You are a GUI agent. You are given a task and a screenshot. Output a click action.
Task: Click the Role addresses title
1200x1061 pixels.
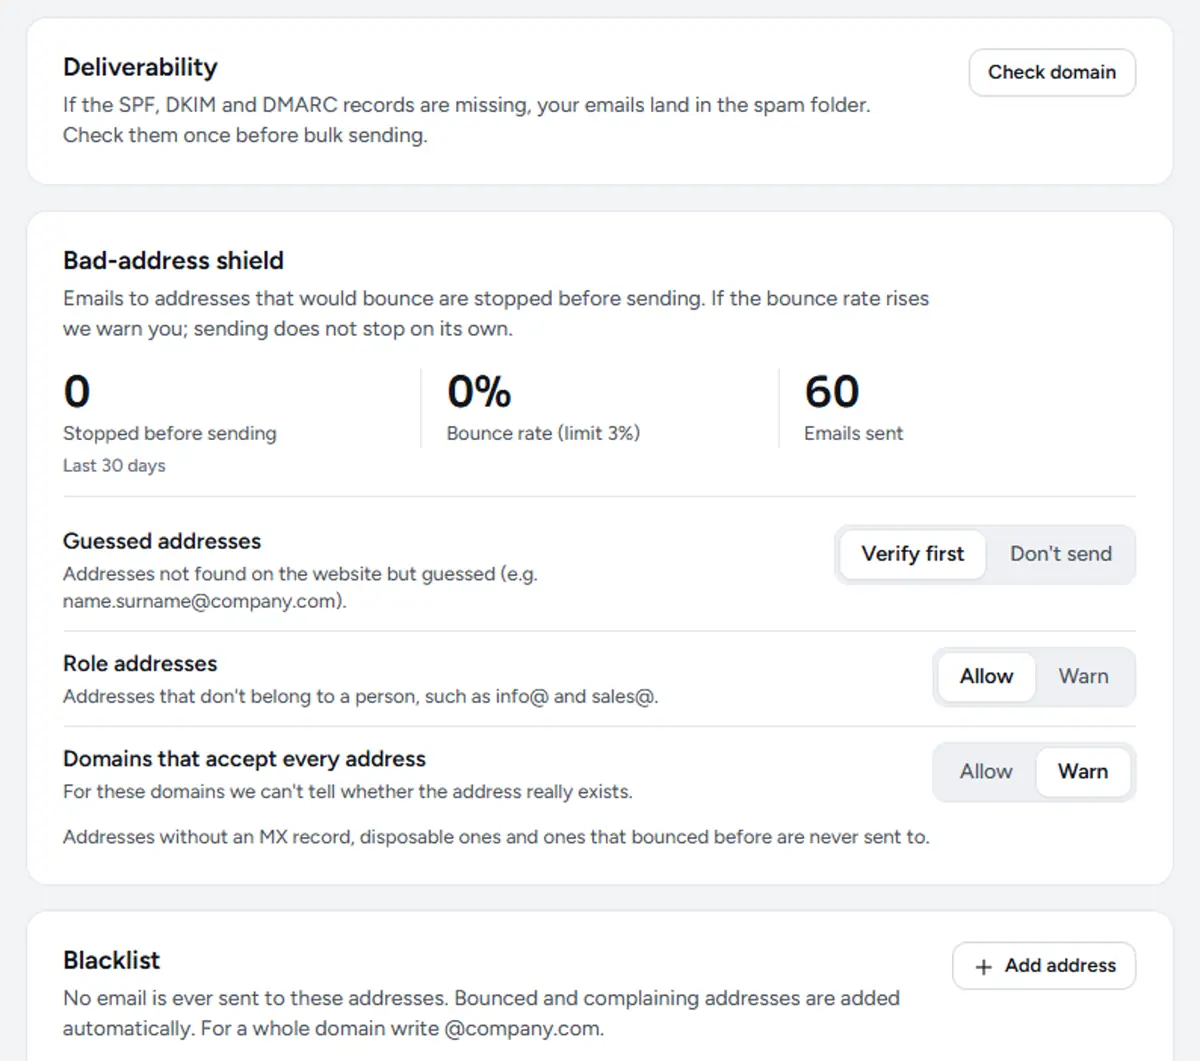click(140, 664)
